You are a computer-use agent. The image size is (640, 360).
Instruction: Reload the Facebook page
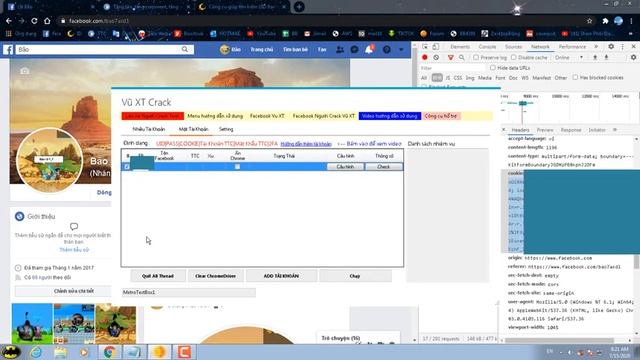[x=34, y=20]
